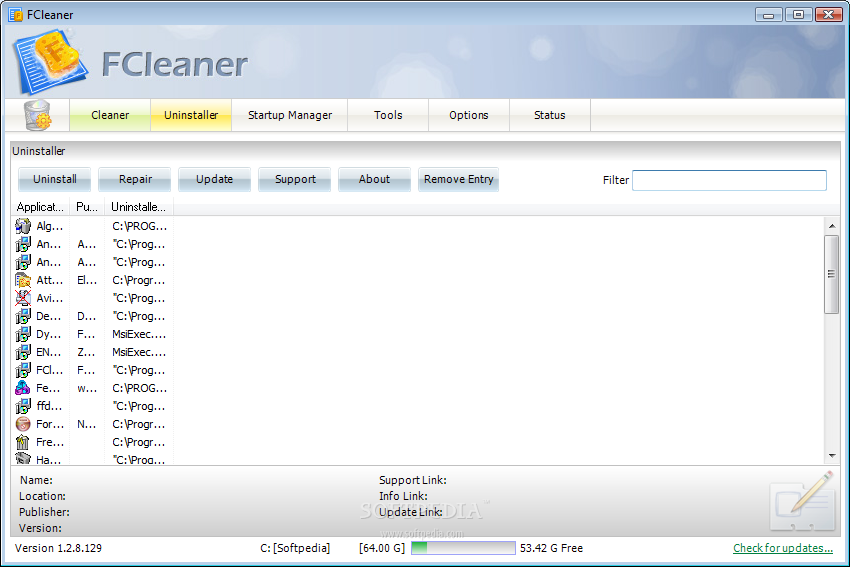The image size is (850, 567).
Task: Select the icon of the Fe... entry
Action: point(23,388)
